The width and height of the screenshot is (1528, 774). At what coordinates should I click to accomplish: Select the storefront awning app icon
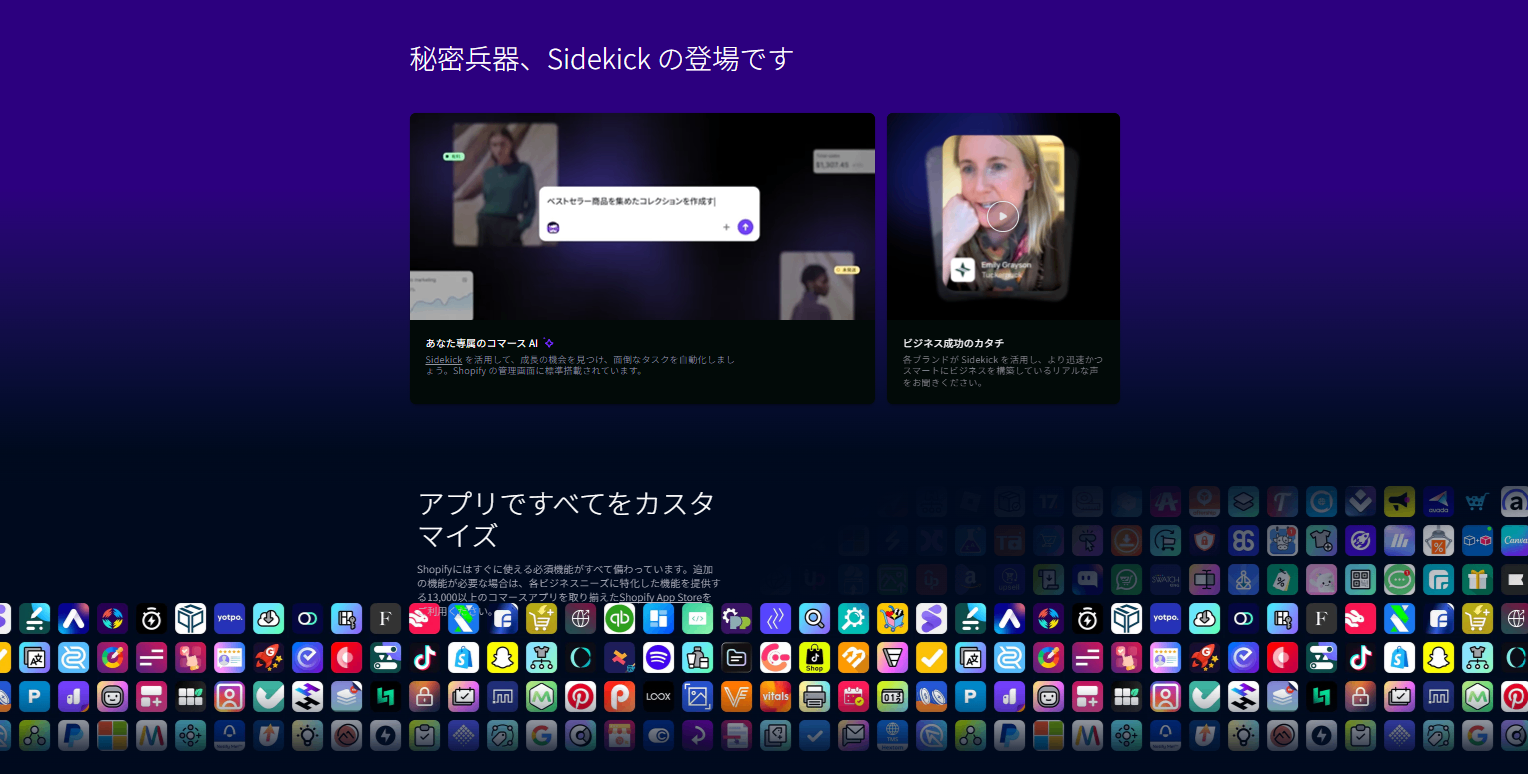tap(620, 735)
